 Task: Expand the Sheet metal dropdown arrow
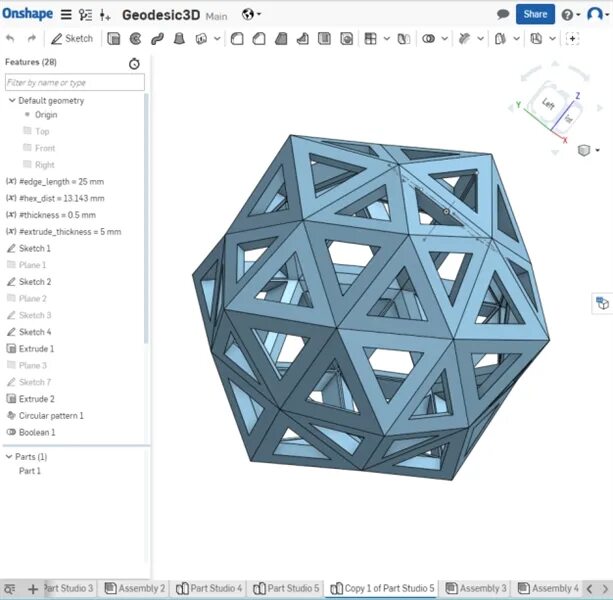point(552,39)
